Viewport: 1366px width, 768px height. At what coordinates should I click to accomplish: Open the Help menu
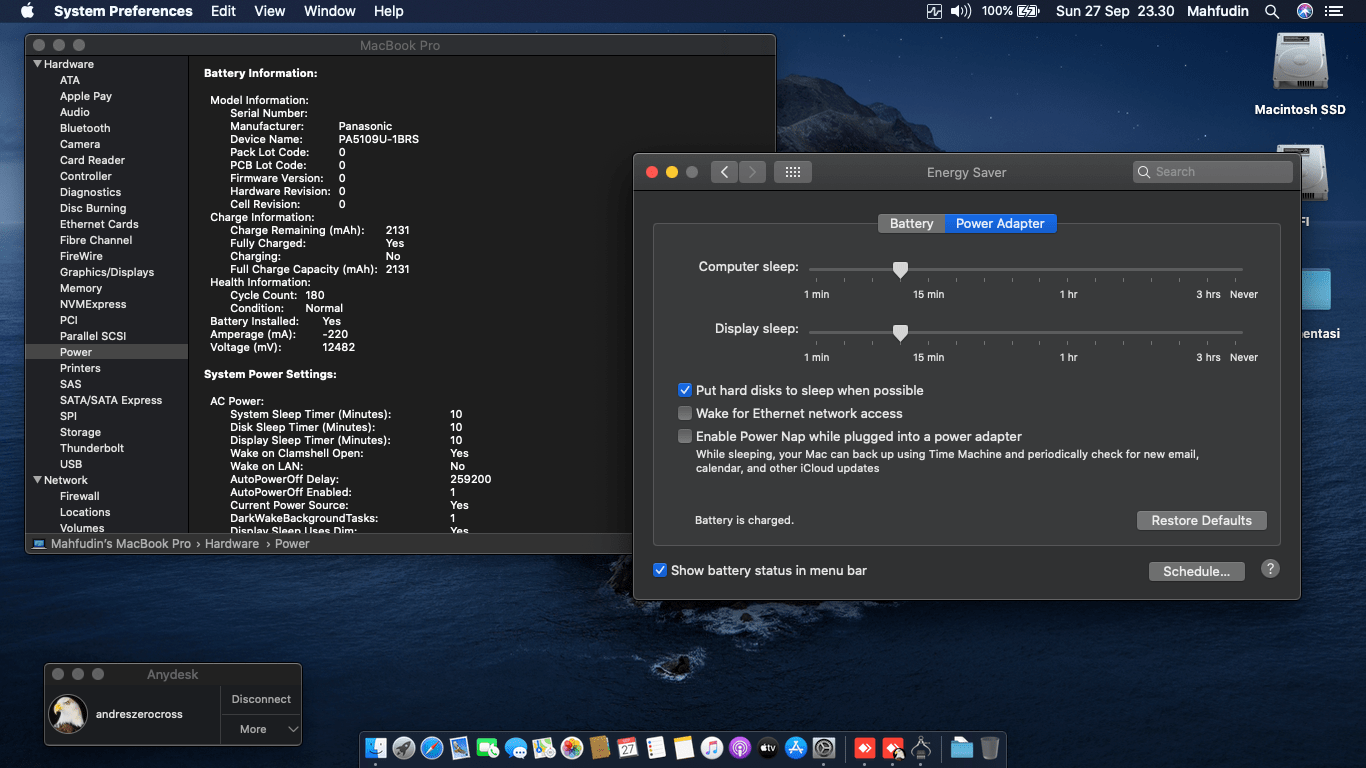[389, 11]
